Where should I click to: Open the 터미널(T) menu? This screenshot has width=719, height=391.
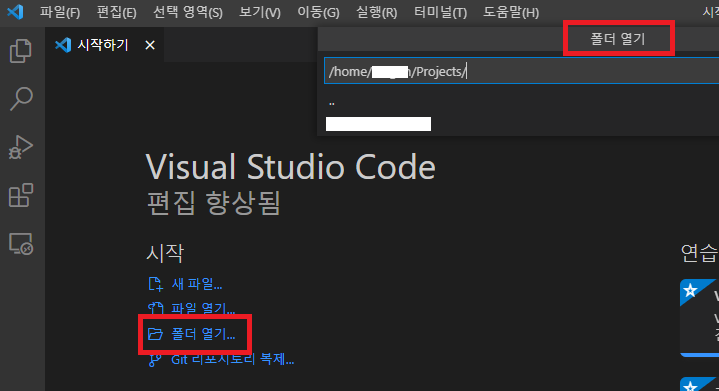click(x=440, y=12)
